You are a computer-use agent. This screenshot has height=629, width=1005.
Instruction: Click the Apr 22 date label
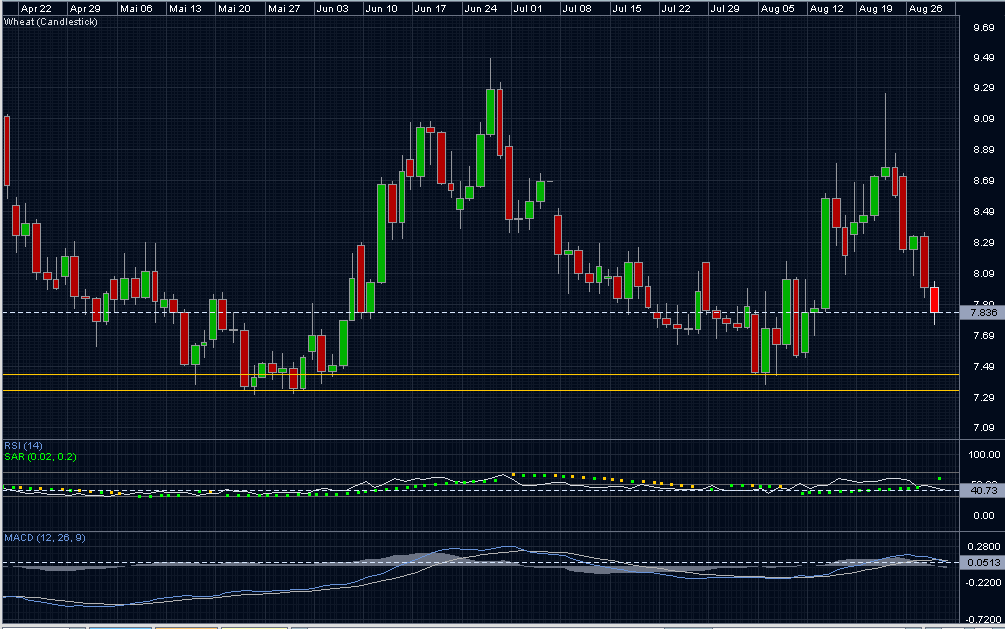pos(36,9)
